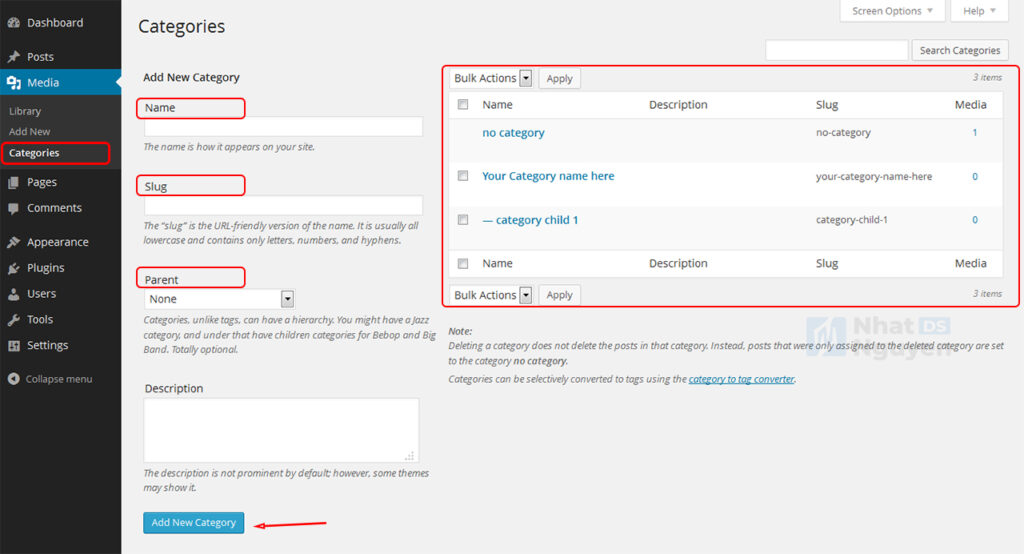Click the Collapse menu arrow icon
The image size is (1024, 554).
[x=14, y=379]
